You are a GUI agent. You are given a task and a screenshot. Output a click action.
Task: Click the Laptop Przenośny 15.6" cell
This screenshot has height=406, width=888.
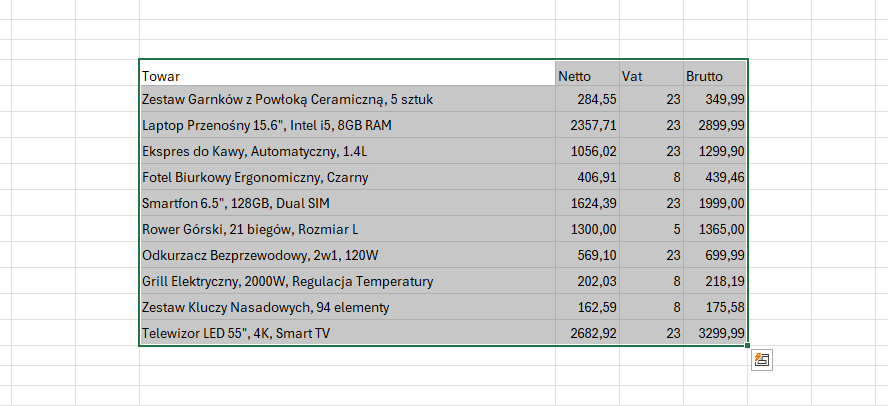pos(347,125)
